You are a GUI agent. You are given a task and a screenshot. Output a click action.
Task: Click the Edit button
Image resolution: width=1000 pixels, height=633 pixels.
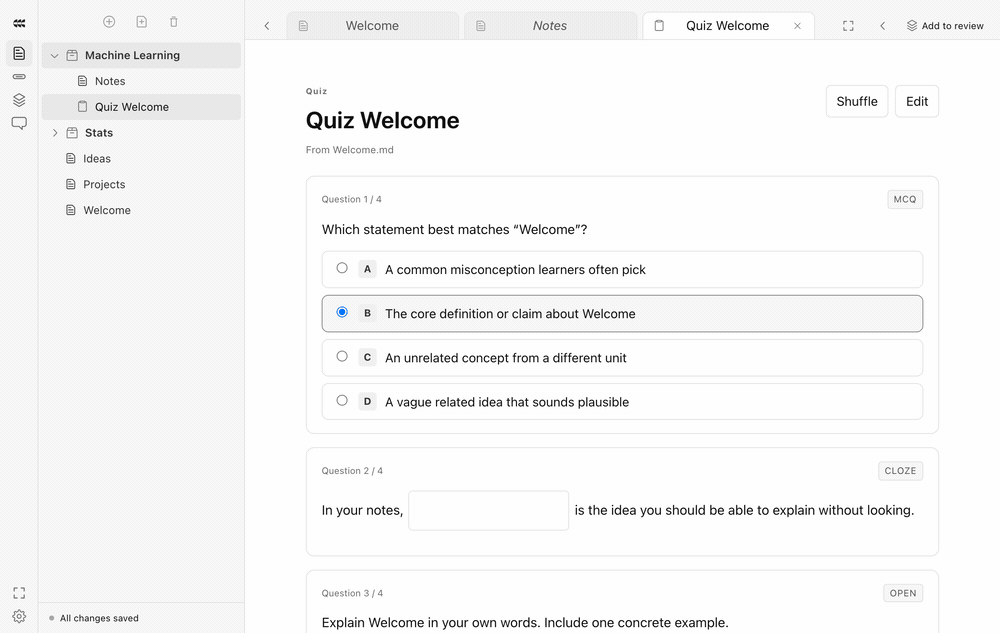pyautogui.click(x=916, y=101)
